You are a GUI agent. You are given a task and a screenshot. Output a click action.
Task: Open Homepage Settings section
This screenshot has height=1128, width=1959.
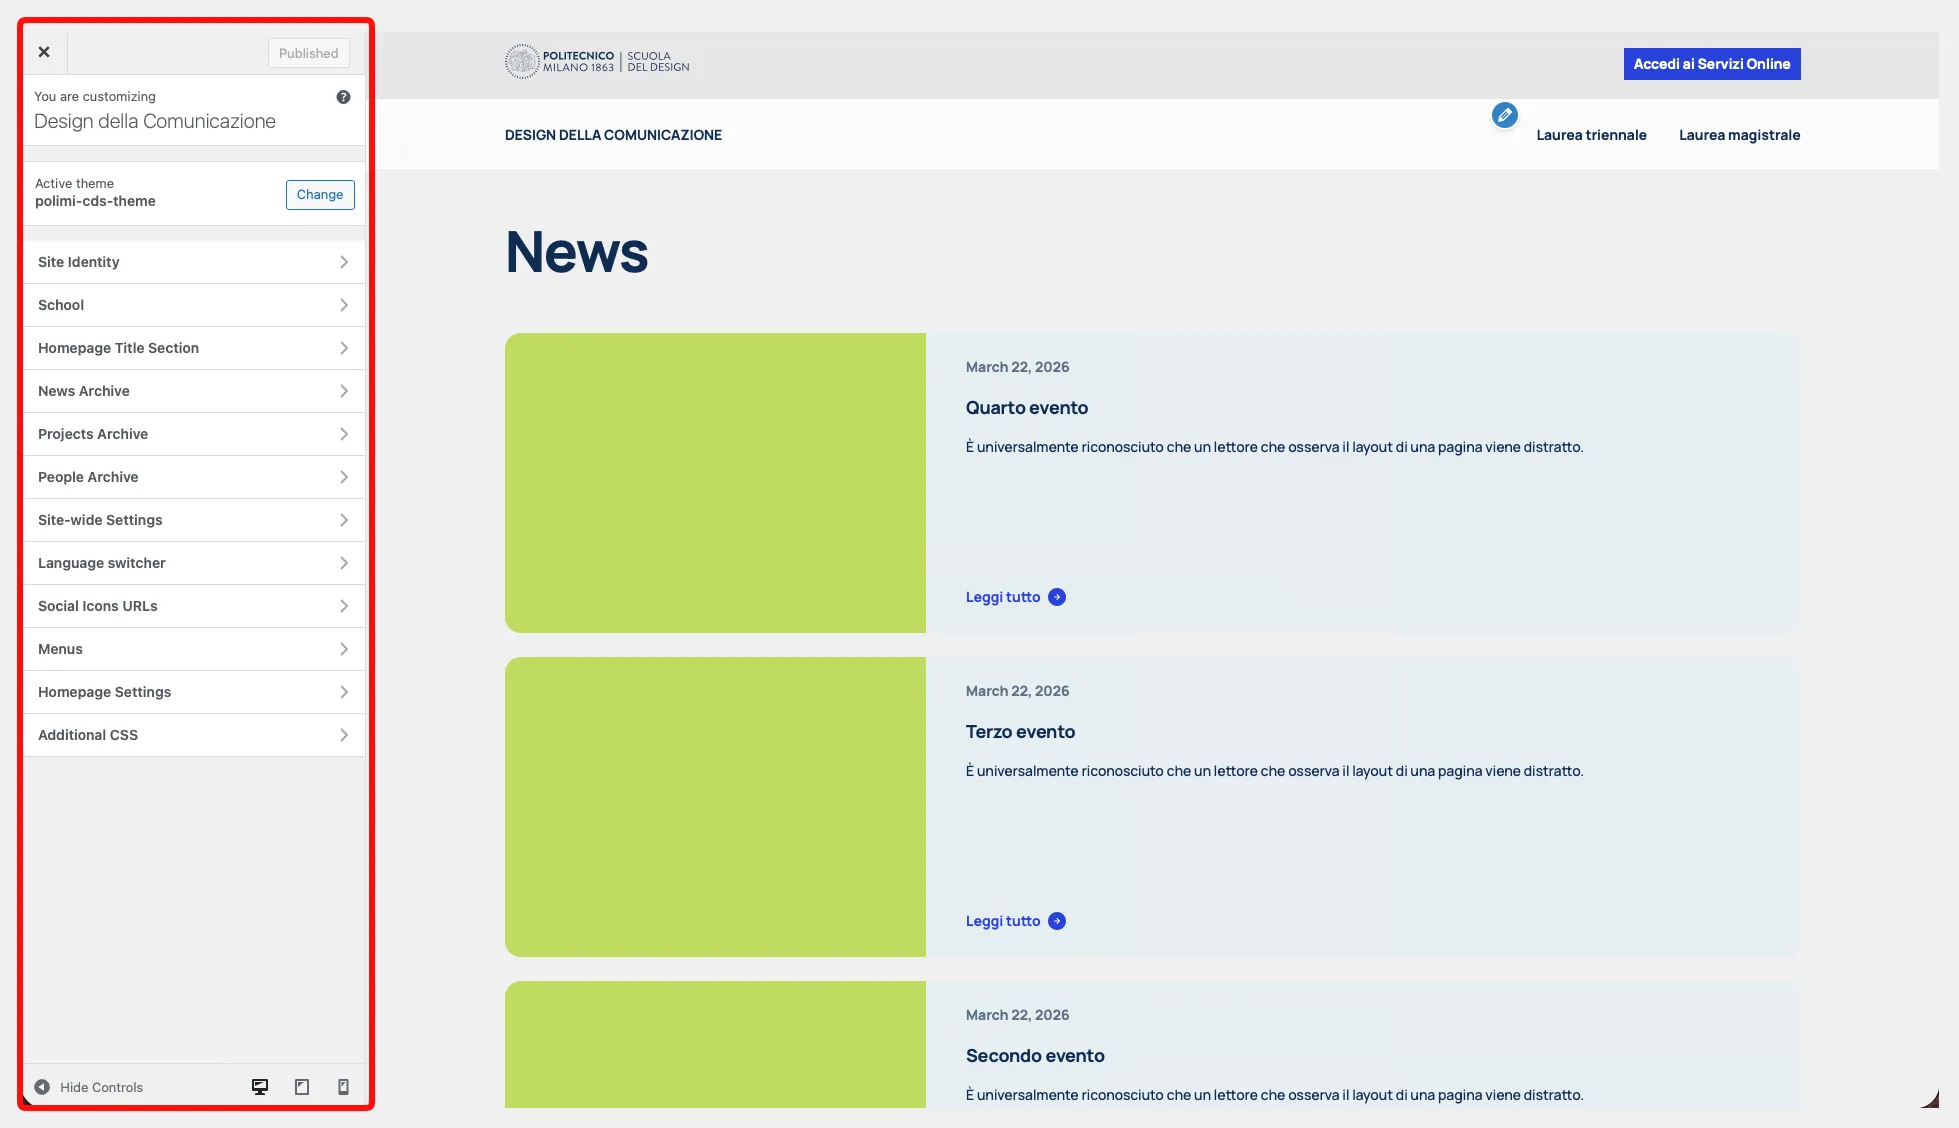(x=194, y=692)
